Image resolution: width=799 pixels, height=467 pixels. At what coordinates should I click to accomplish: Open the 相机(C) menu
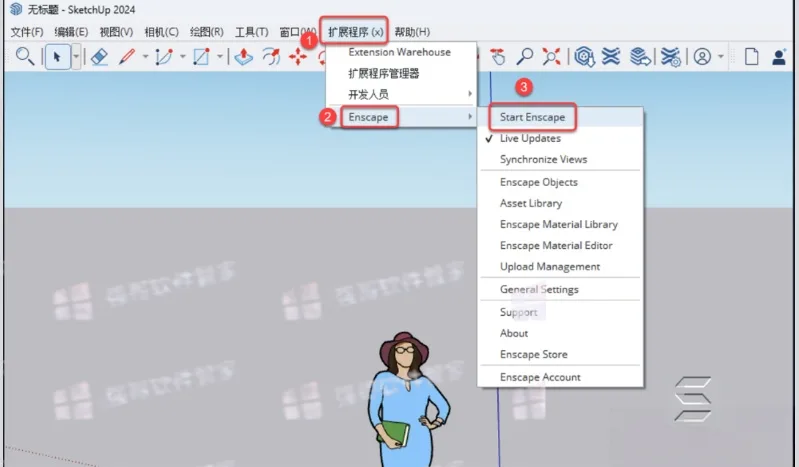coord(162,32)
